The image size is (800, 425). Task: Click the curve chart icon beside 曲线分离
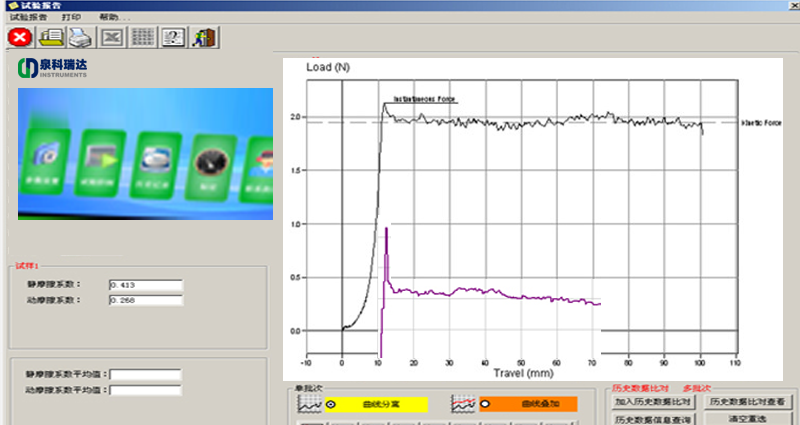pos(309,403)
